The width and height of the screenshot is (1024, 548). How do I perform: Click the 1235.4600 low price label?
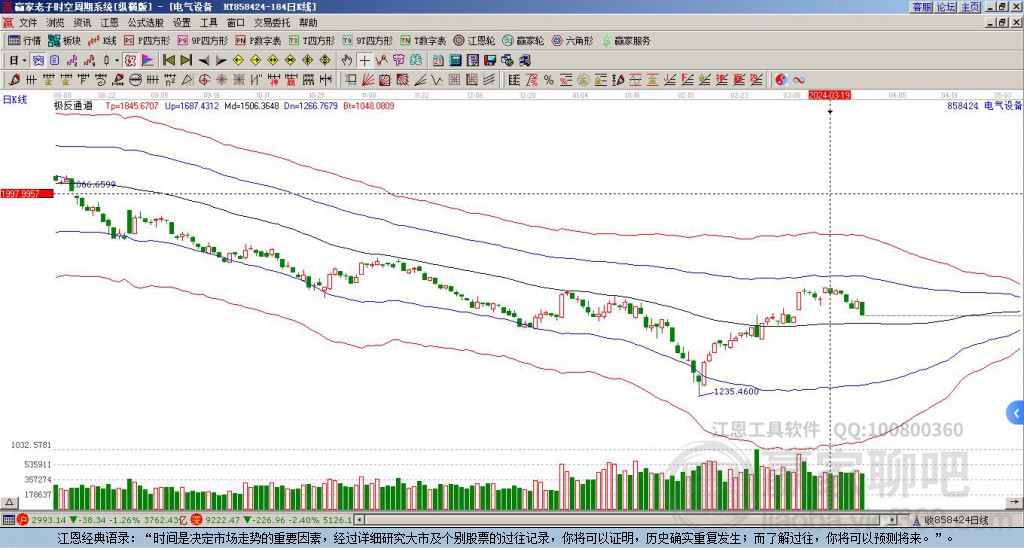735,391
